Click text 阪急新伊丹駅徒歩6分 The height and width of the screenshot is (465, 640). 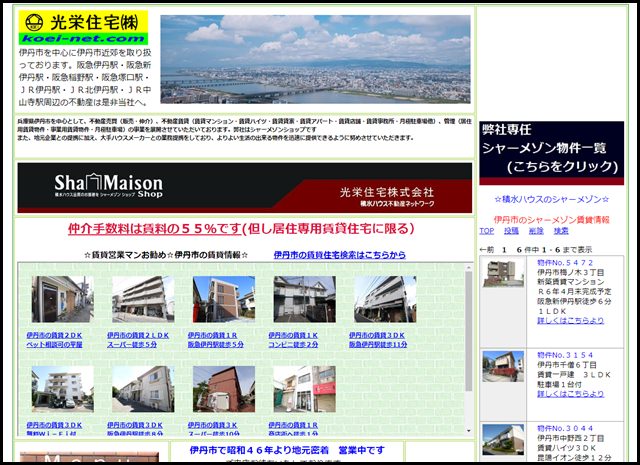tap(574, 302)
